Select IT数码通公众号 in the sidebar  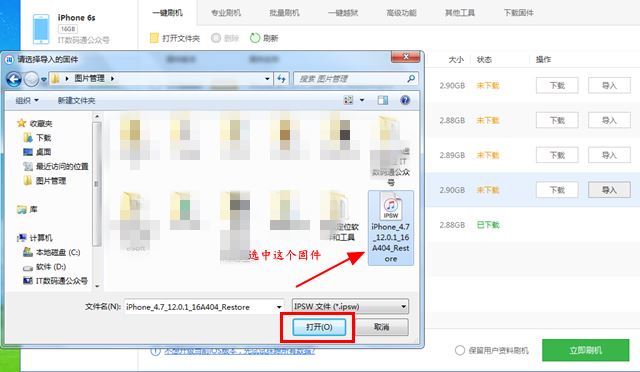pos(56,281)
